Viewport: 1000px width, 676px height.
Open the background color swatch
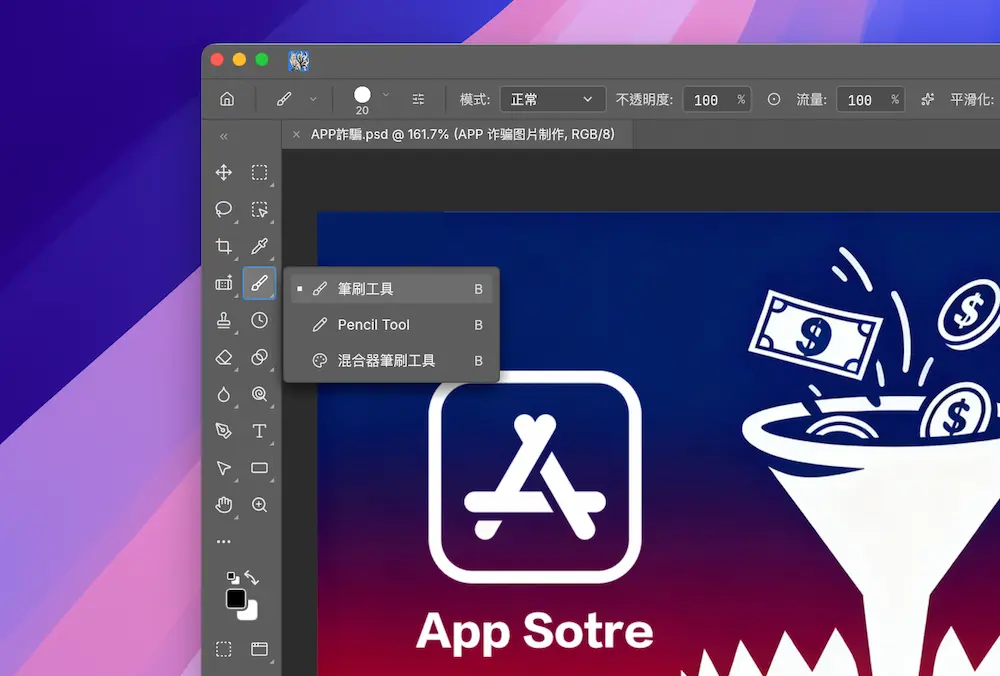coord(250,613)
